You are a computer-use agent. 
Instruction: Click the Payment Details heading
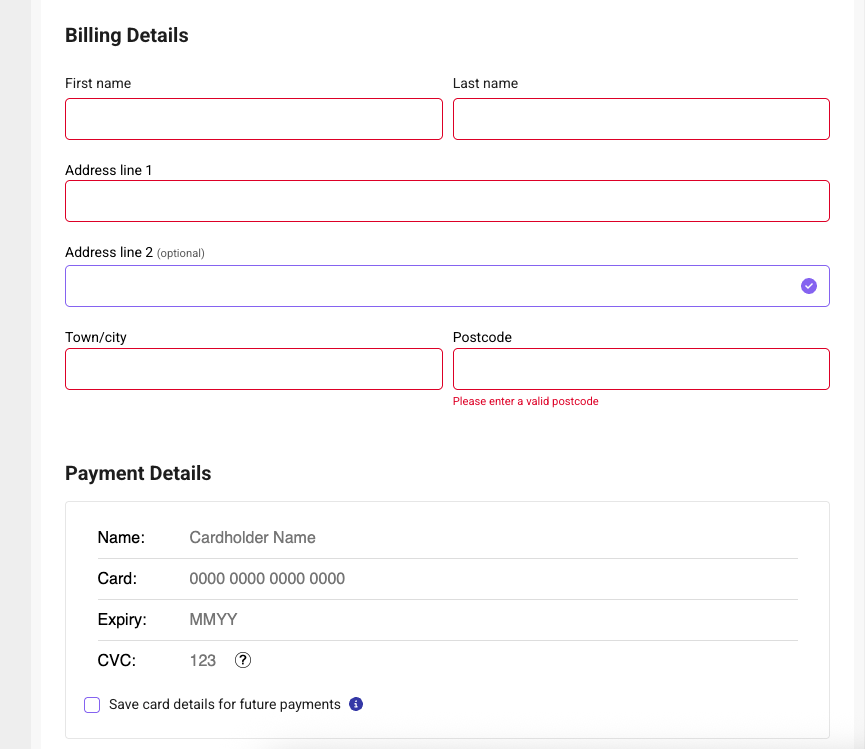(x=138, y=473)
